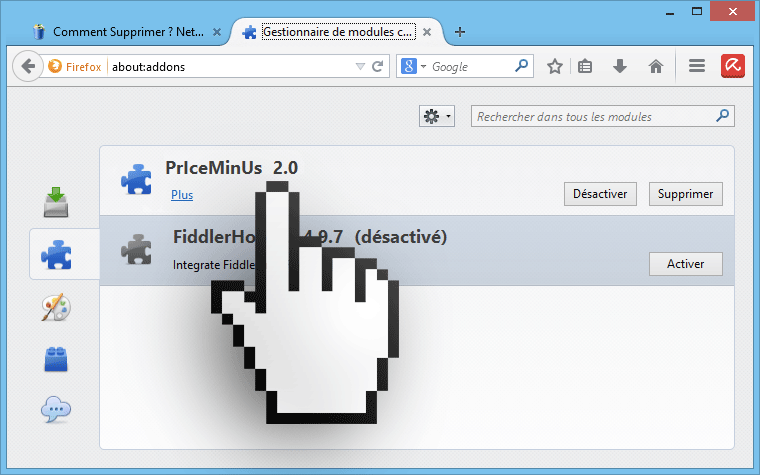
Task: Open the Firefox hamburger menu
Action: [697, 66]
